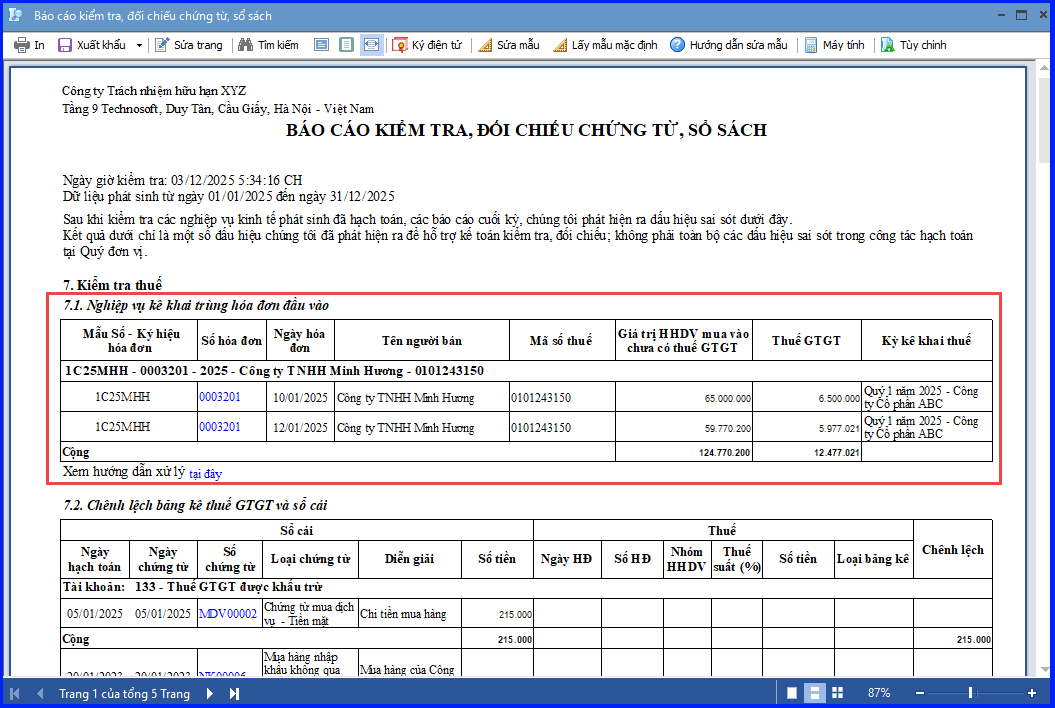The image size is (1055, 708).
Task: Open invoice 0003201 dated 12/01/2025
Action: point(219,427)
